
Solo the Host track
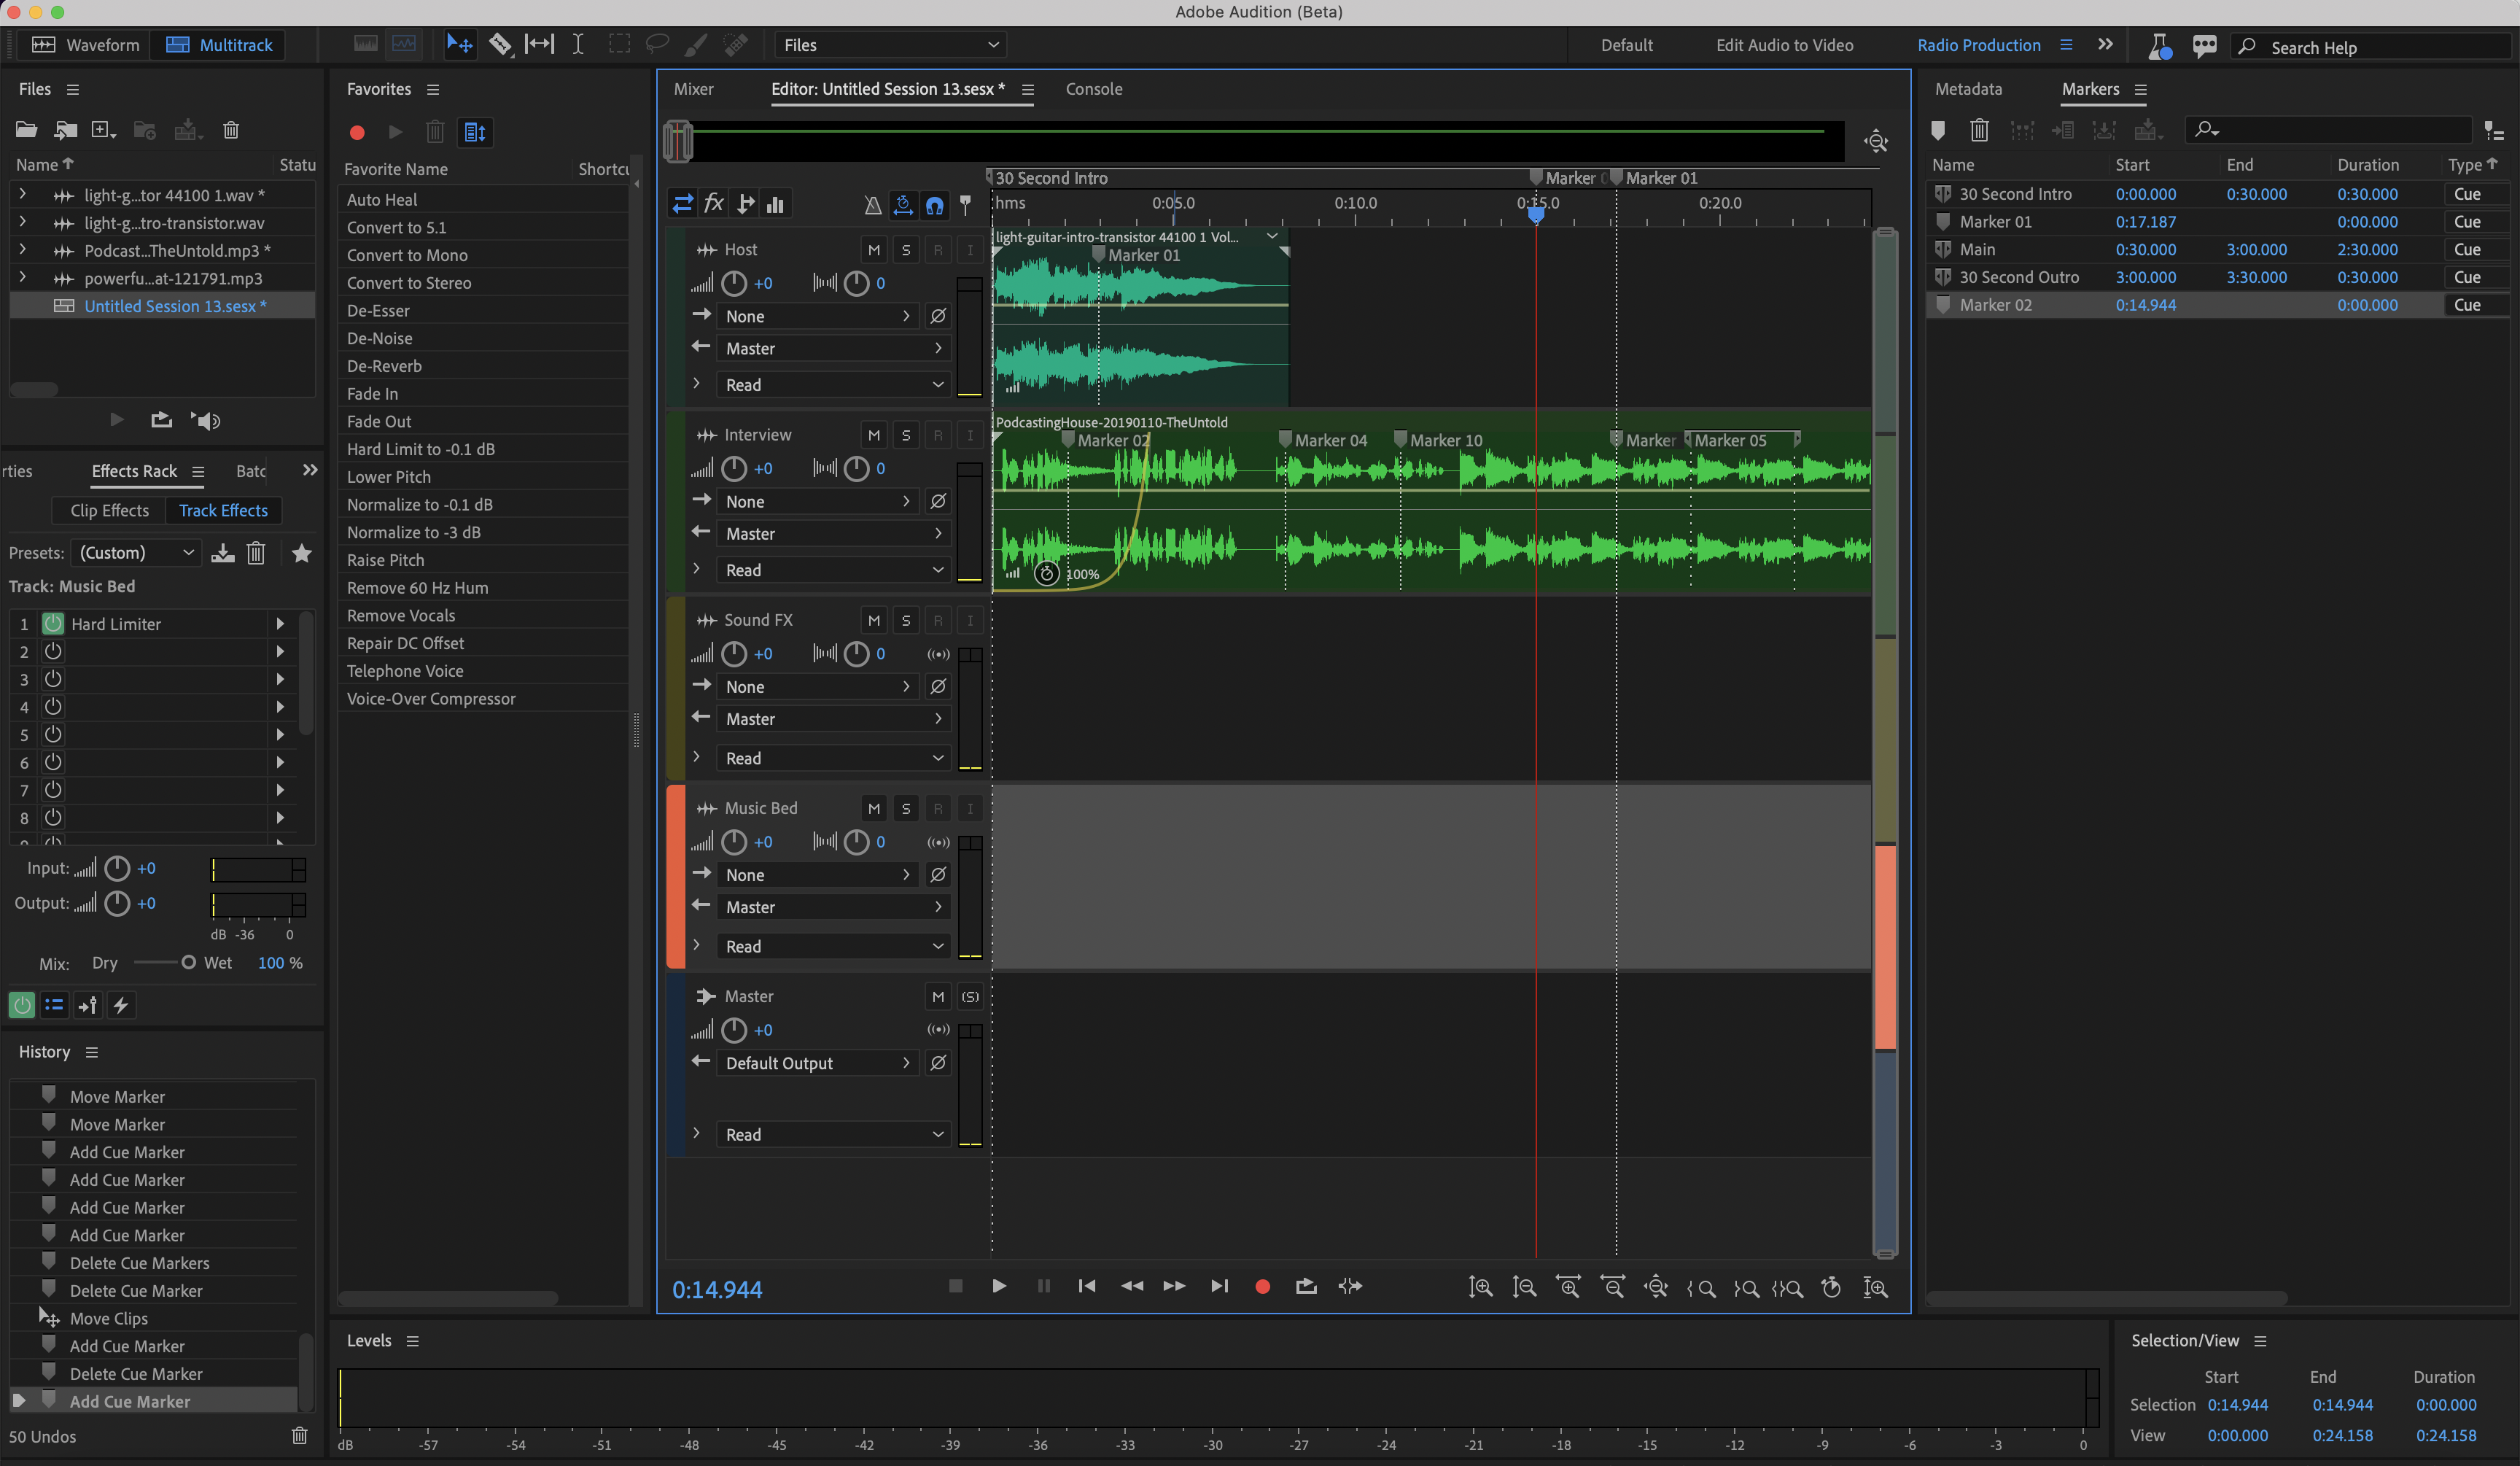[x=905, y=249]
